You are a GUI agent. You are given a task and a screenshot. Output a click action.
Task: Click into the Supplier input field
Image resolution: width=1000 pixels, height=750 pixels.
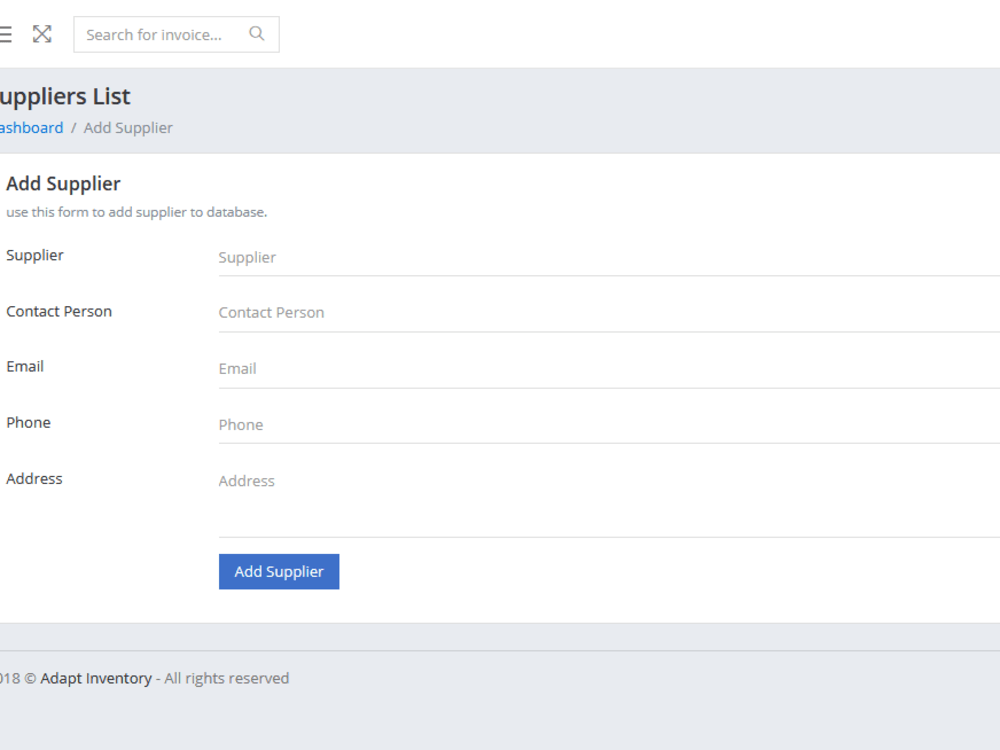click(x=609, y=258)
